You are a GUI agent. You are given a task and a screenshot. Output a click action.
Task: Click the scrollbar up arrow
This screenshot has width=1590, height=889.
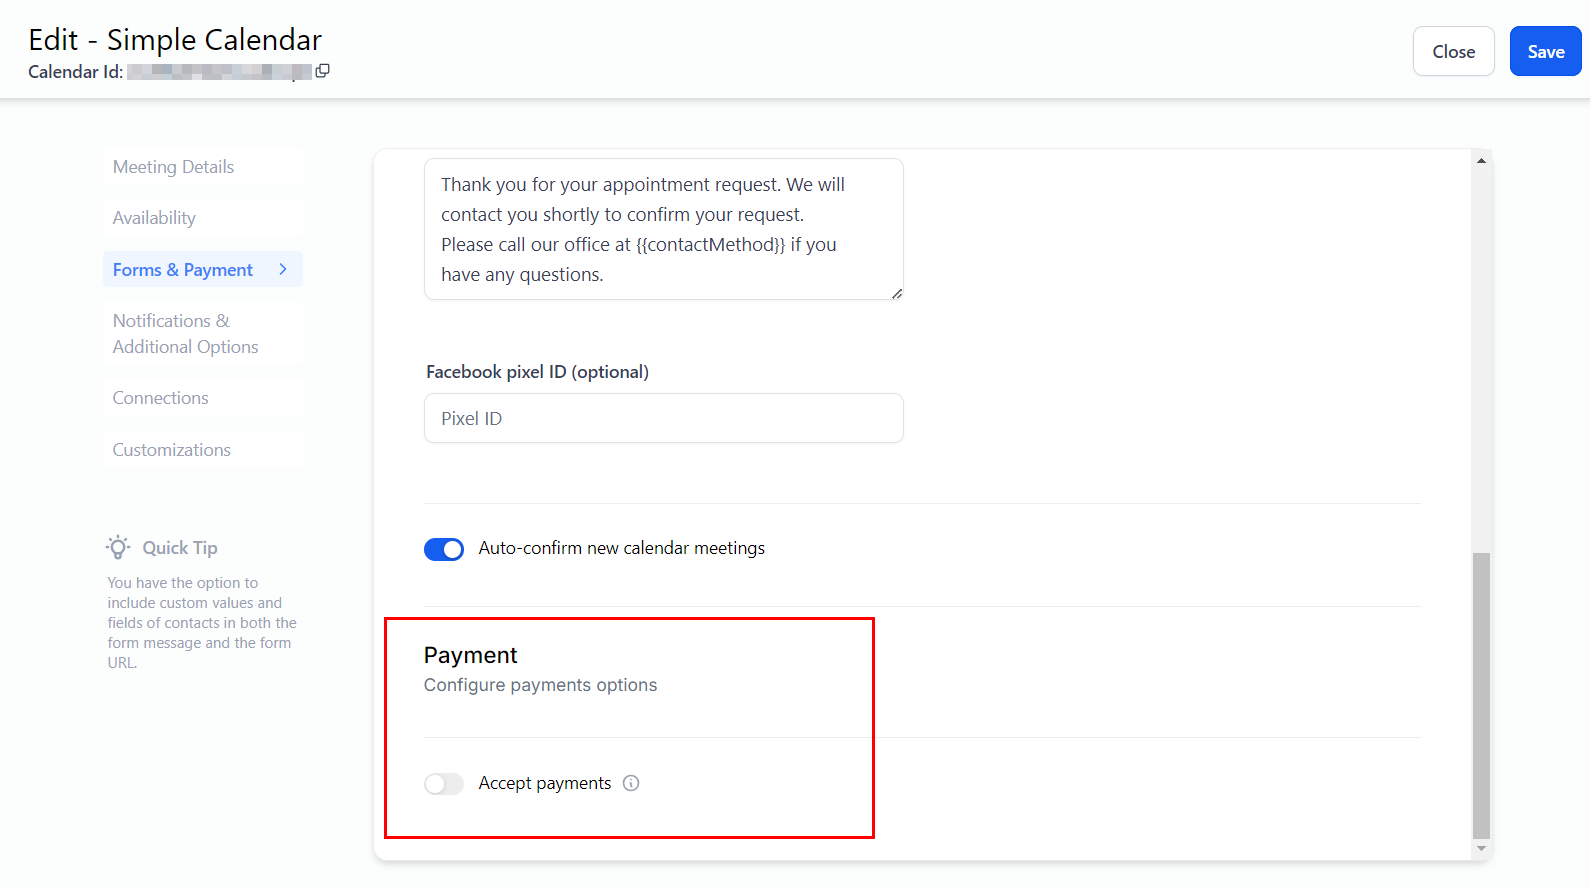coord(1481,160)
